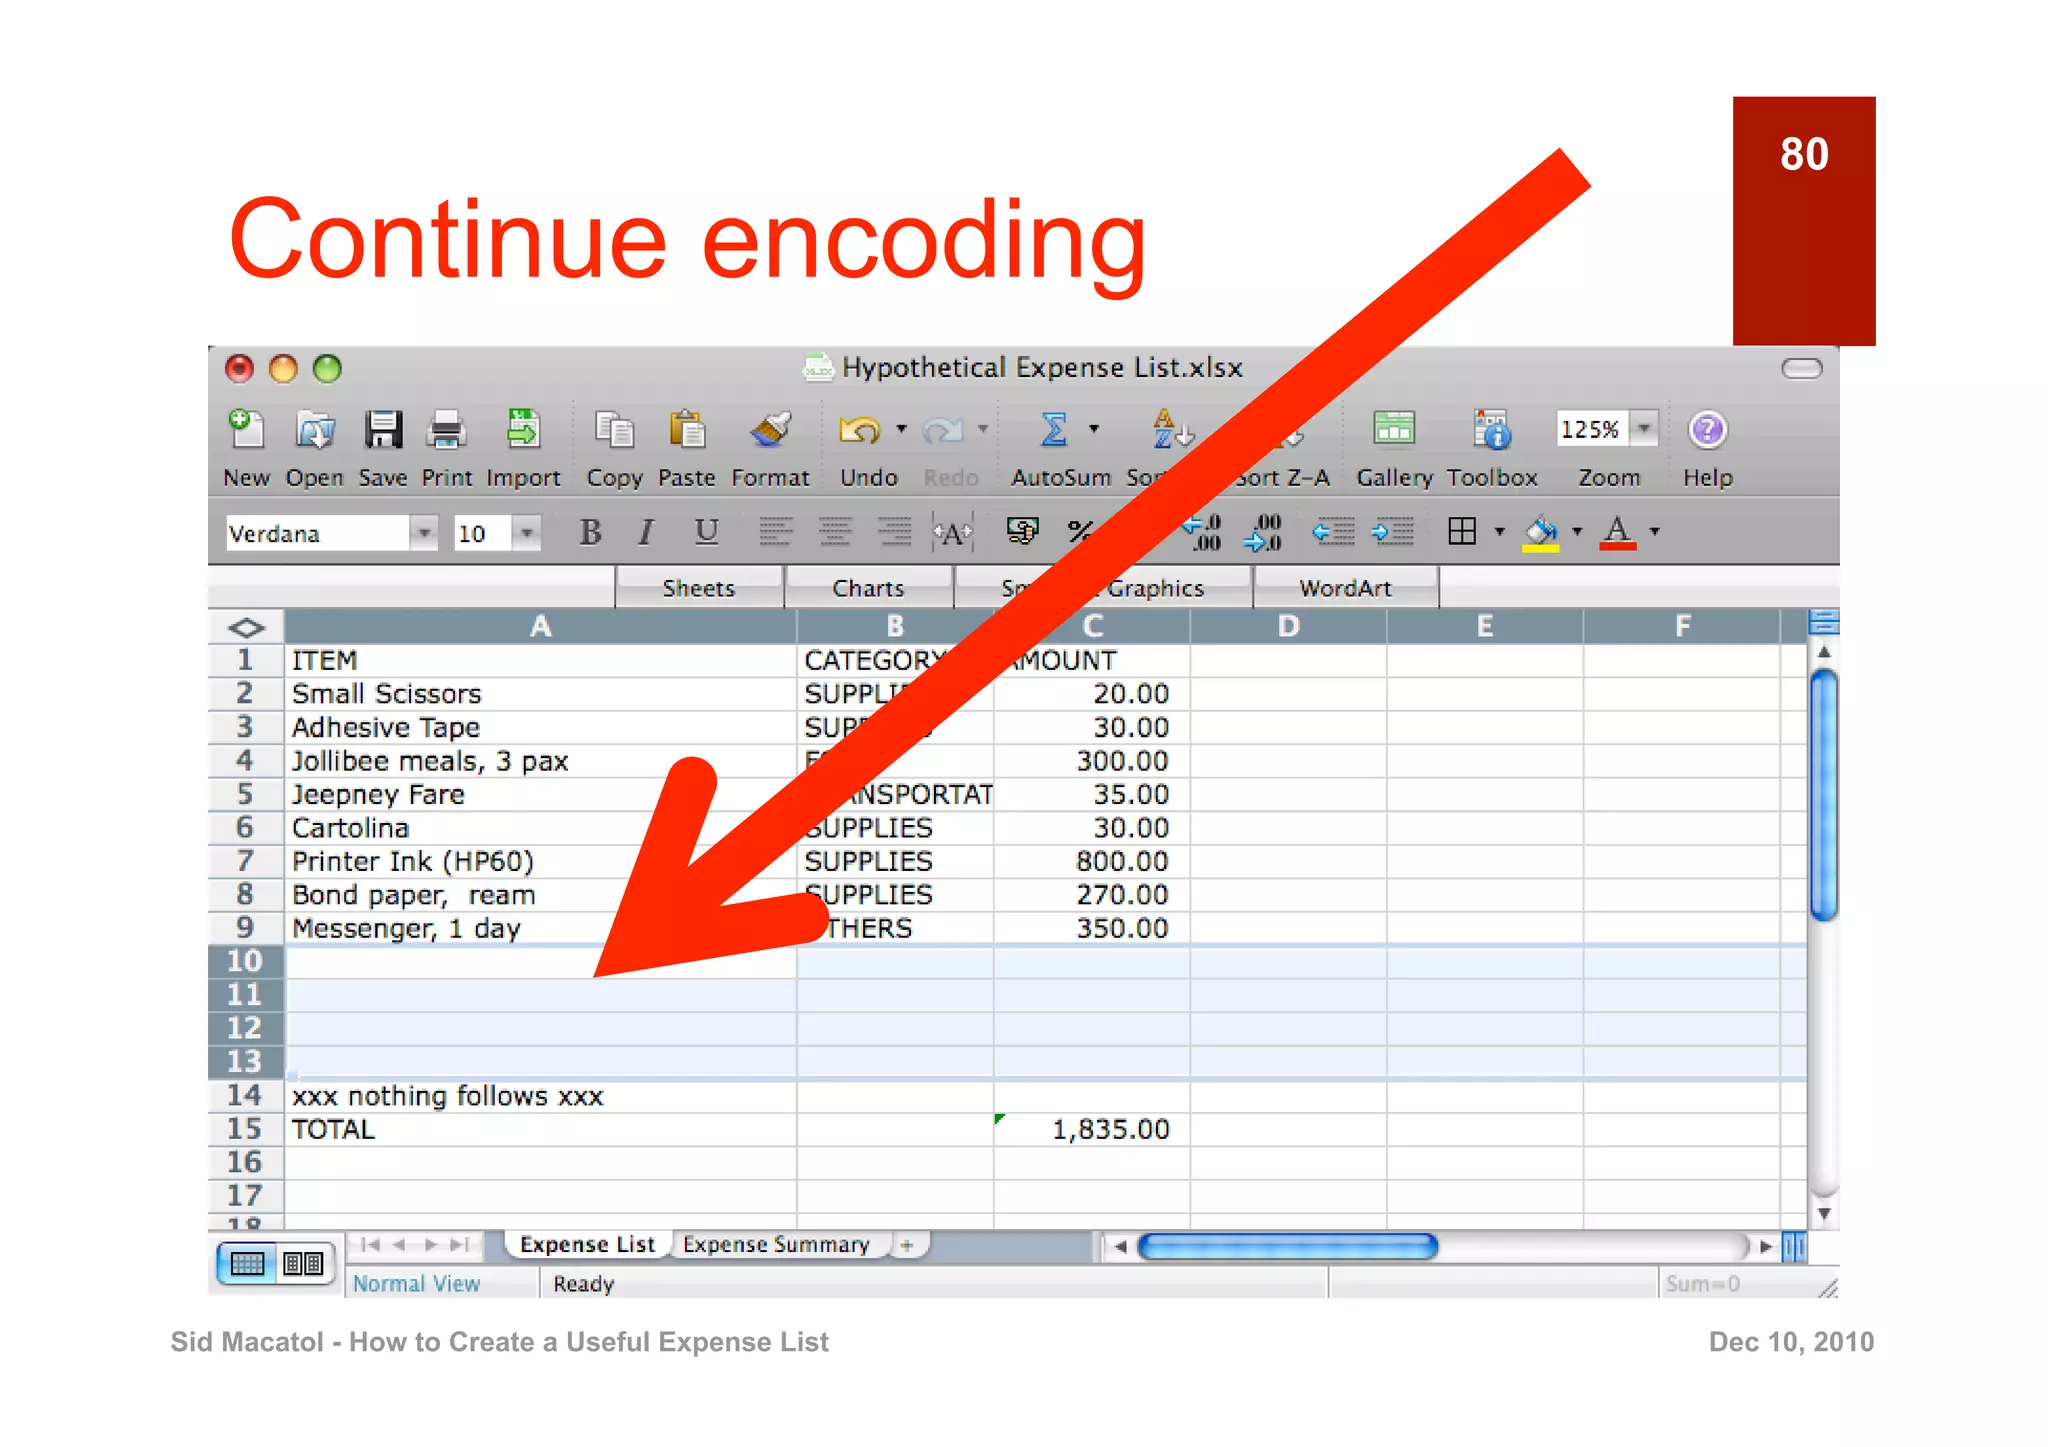Open the font size dropdown showing 10

(526, 532)
